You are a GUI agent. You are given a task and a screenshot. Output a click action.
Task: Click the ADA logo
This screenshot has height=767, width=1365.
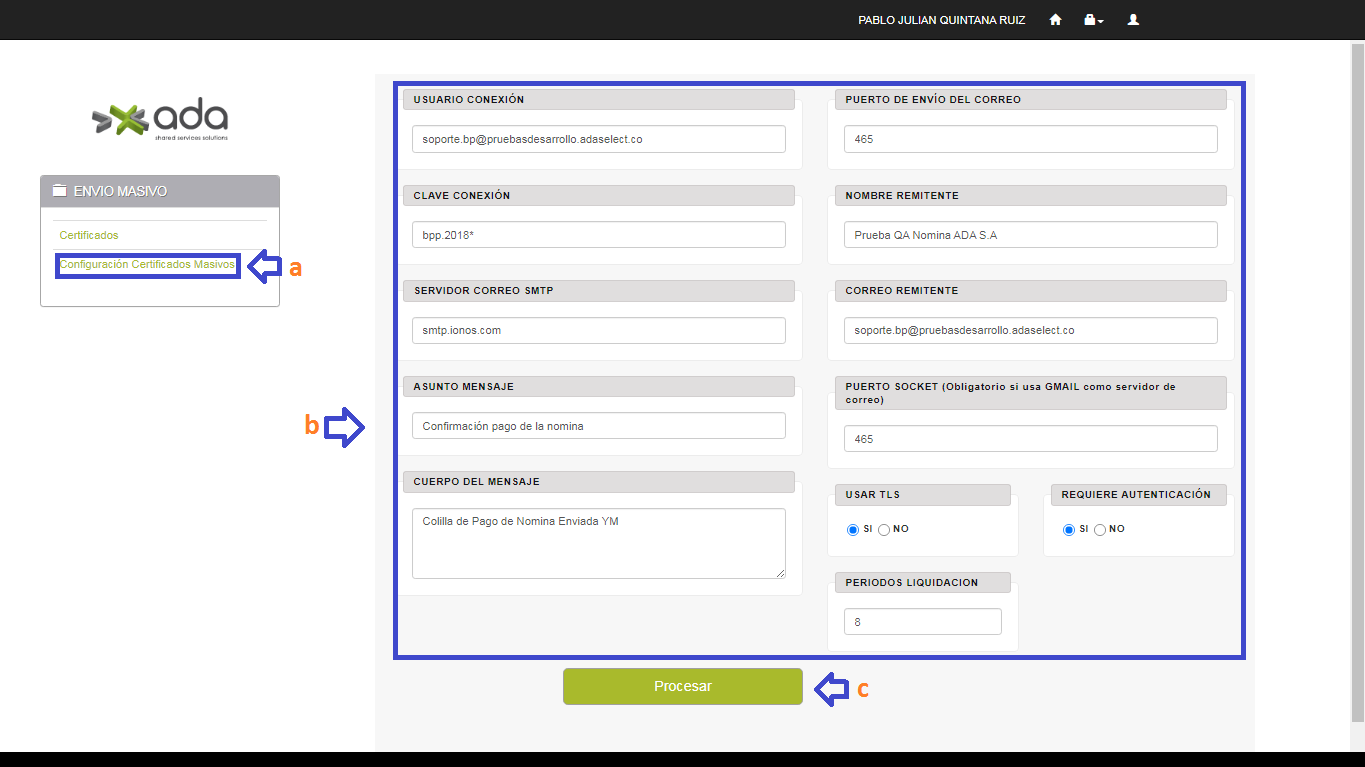160,121
